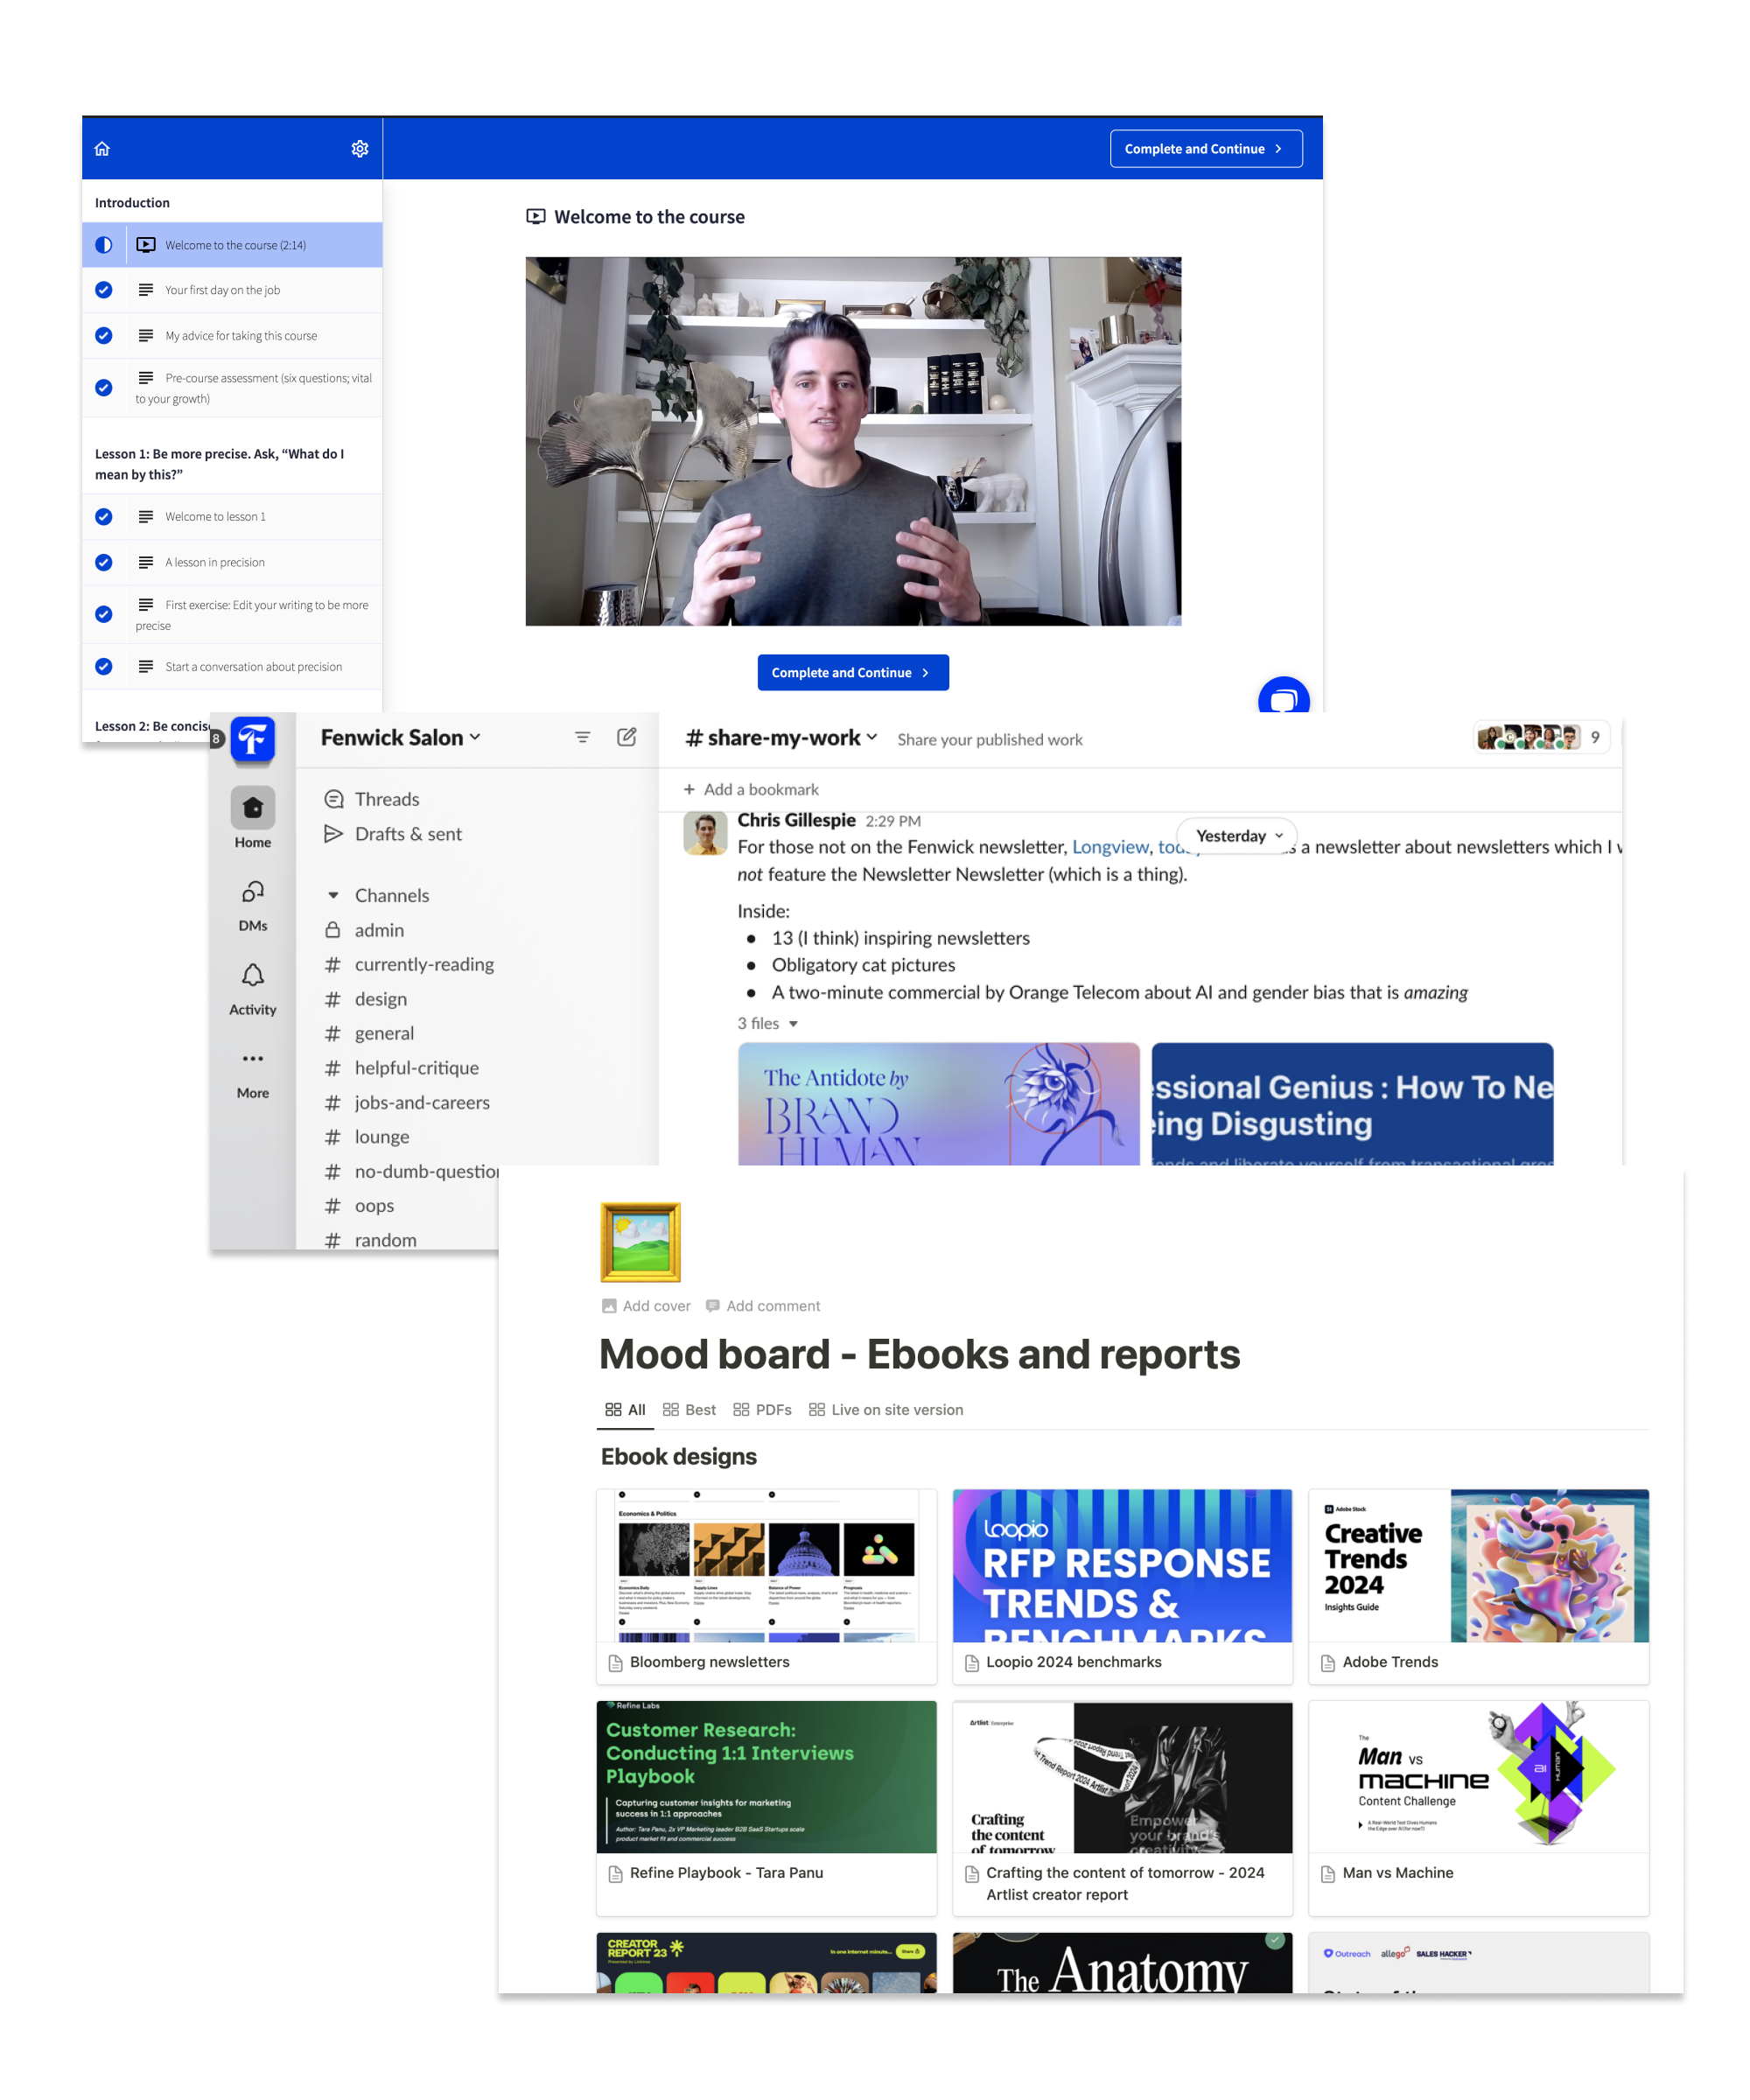Toggle checkmark for My advice for taking this course
Viewport: 1750px width, 2100px height.
104,336
